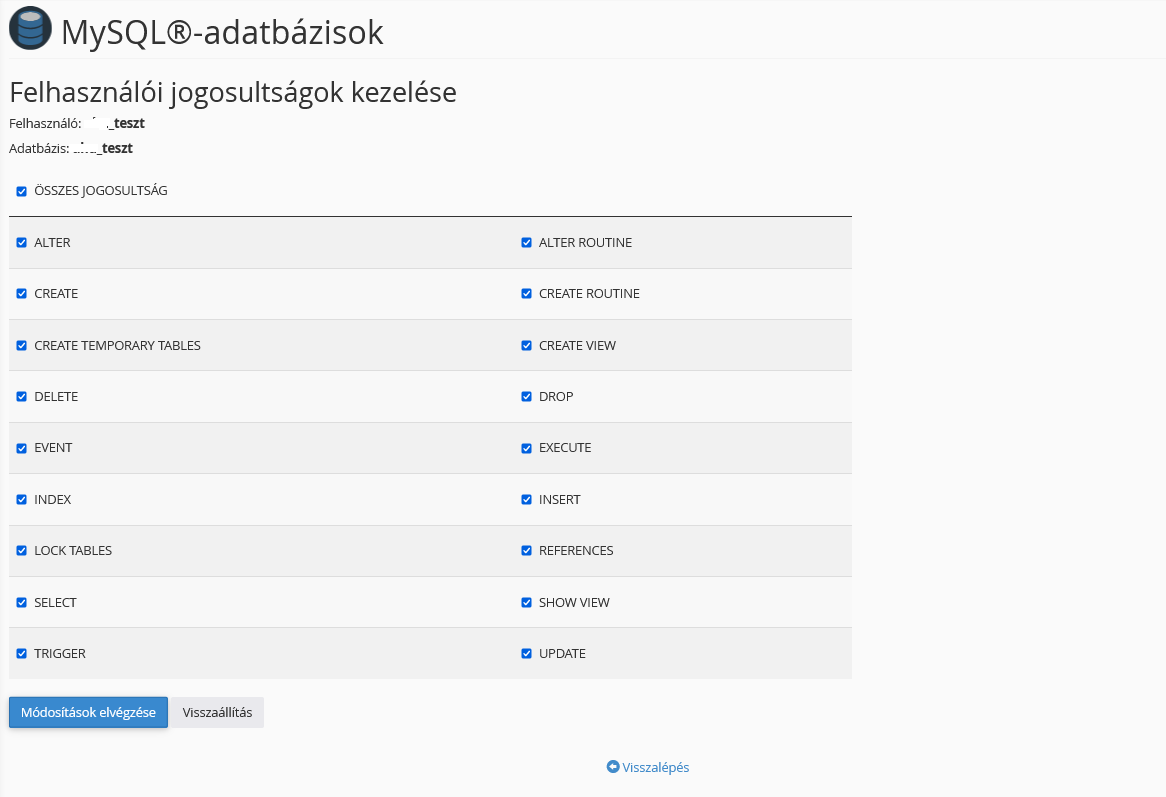Click the EXECUTE label text
The height and width of the screenshot is (797, 1166).
(x=565, y=448)
